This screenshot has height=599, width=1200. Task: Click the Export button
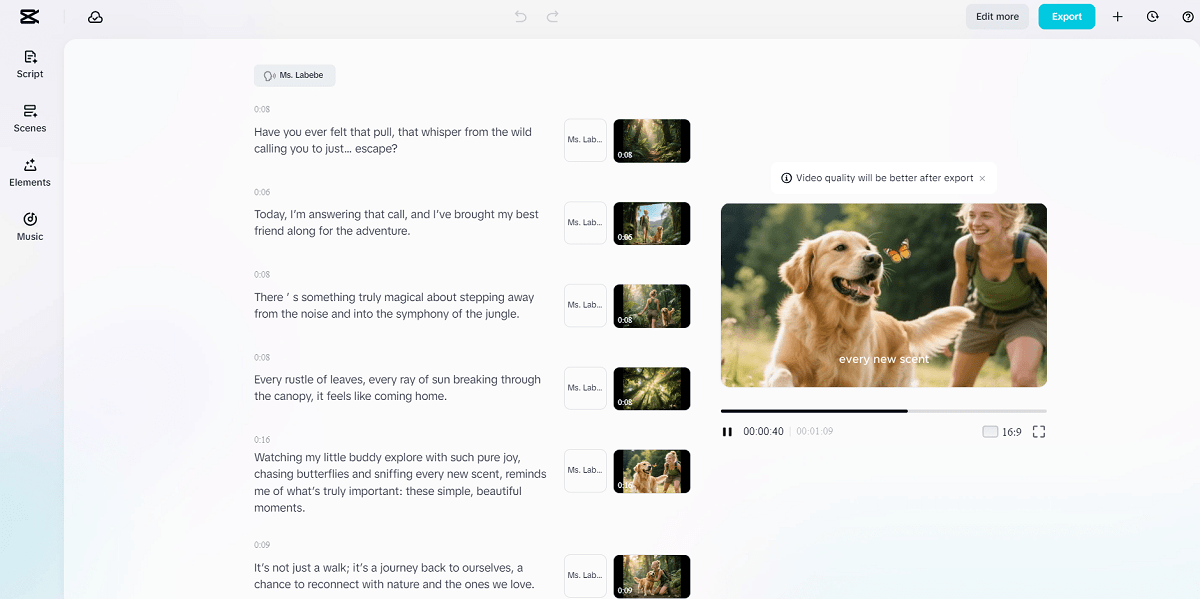point(1066,17)
